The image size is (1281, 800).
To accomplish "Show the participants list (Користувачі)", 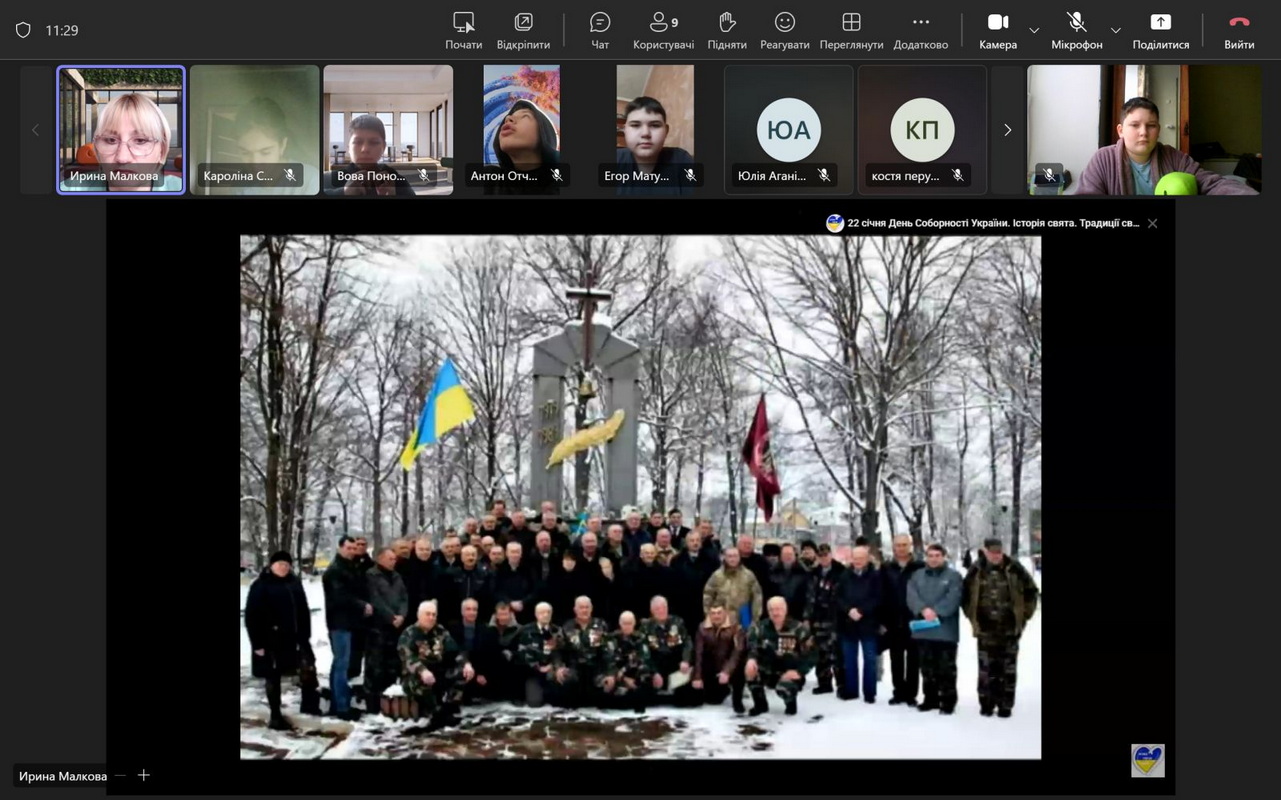I will point(663,30).
